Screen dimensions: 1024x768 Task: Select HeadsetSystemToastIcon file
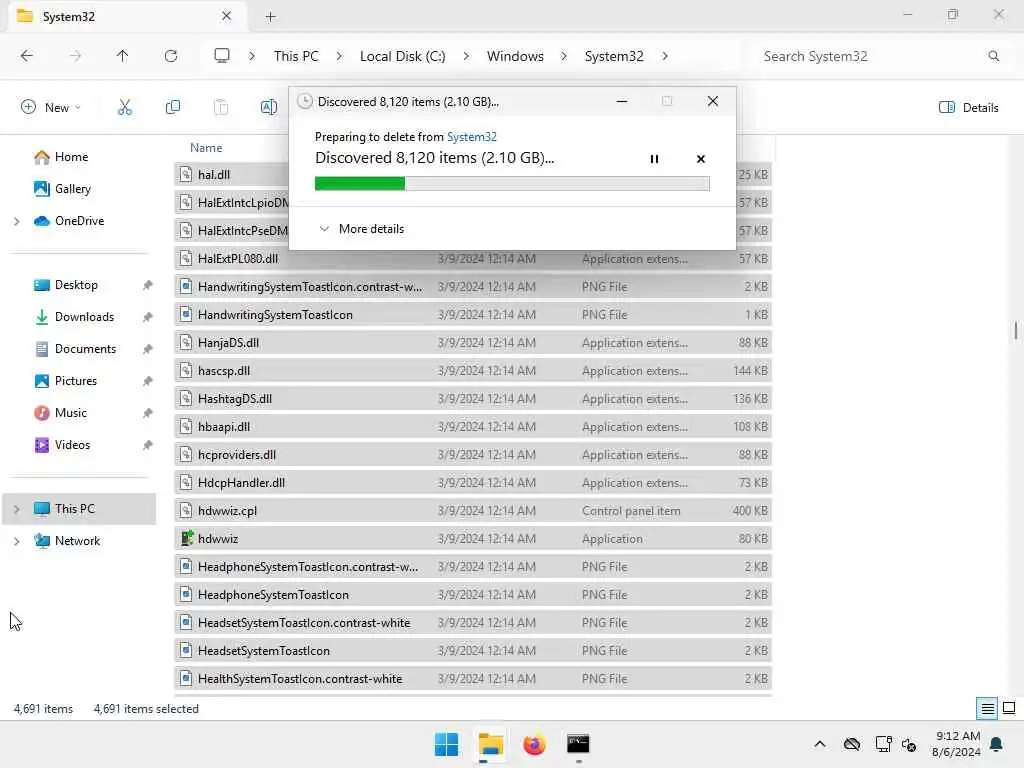pos(473,650)
